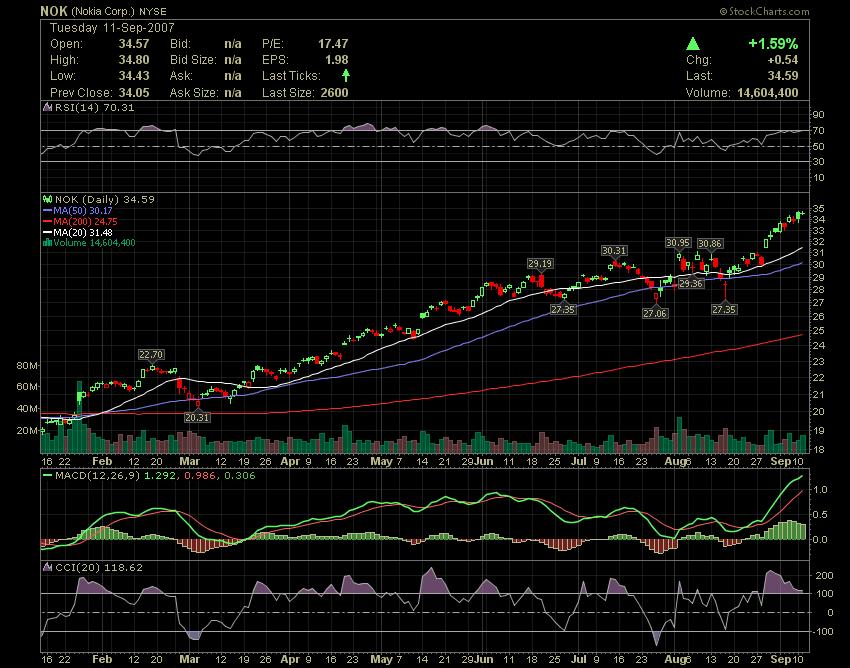Click the High value 34.80

[x=134, y=60]
